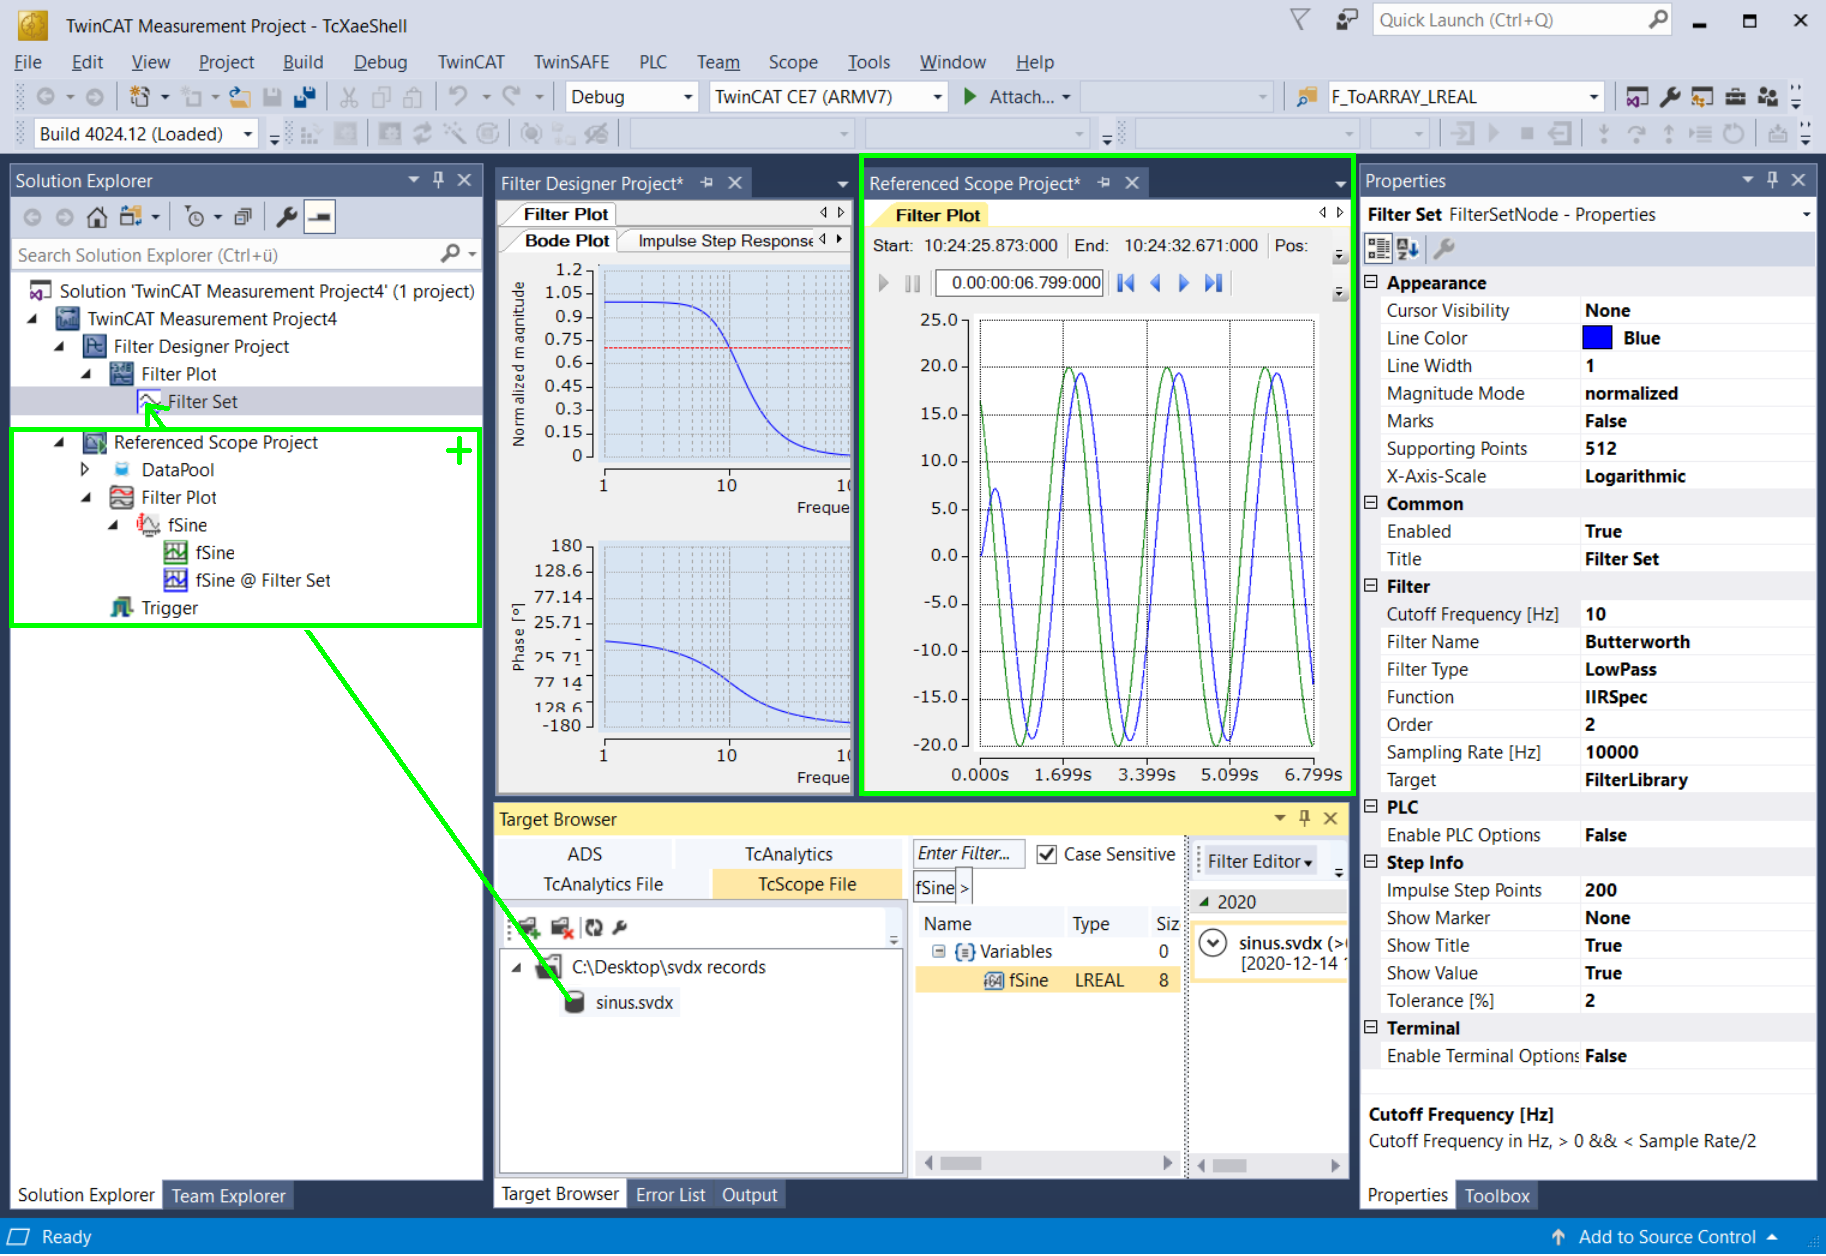Click the Home icon in Solution Explorer

97,217
